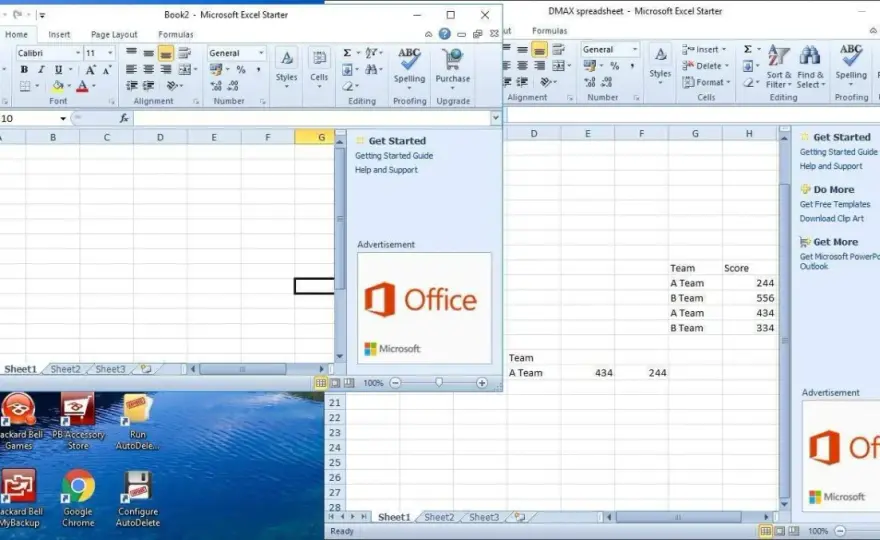Open Help question mark icon in Book2

(x=444, y=34)
